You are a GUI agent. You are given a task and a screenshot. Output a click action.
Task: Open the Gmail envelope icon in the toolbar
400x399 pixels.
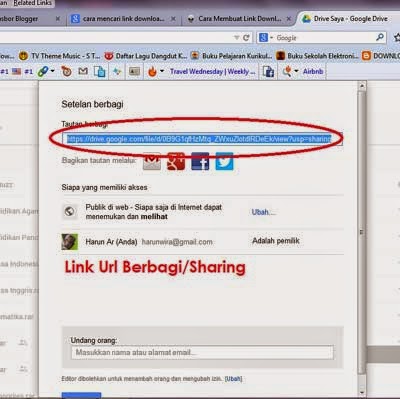pyautogui.click(x=83, y=71)
